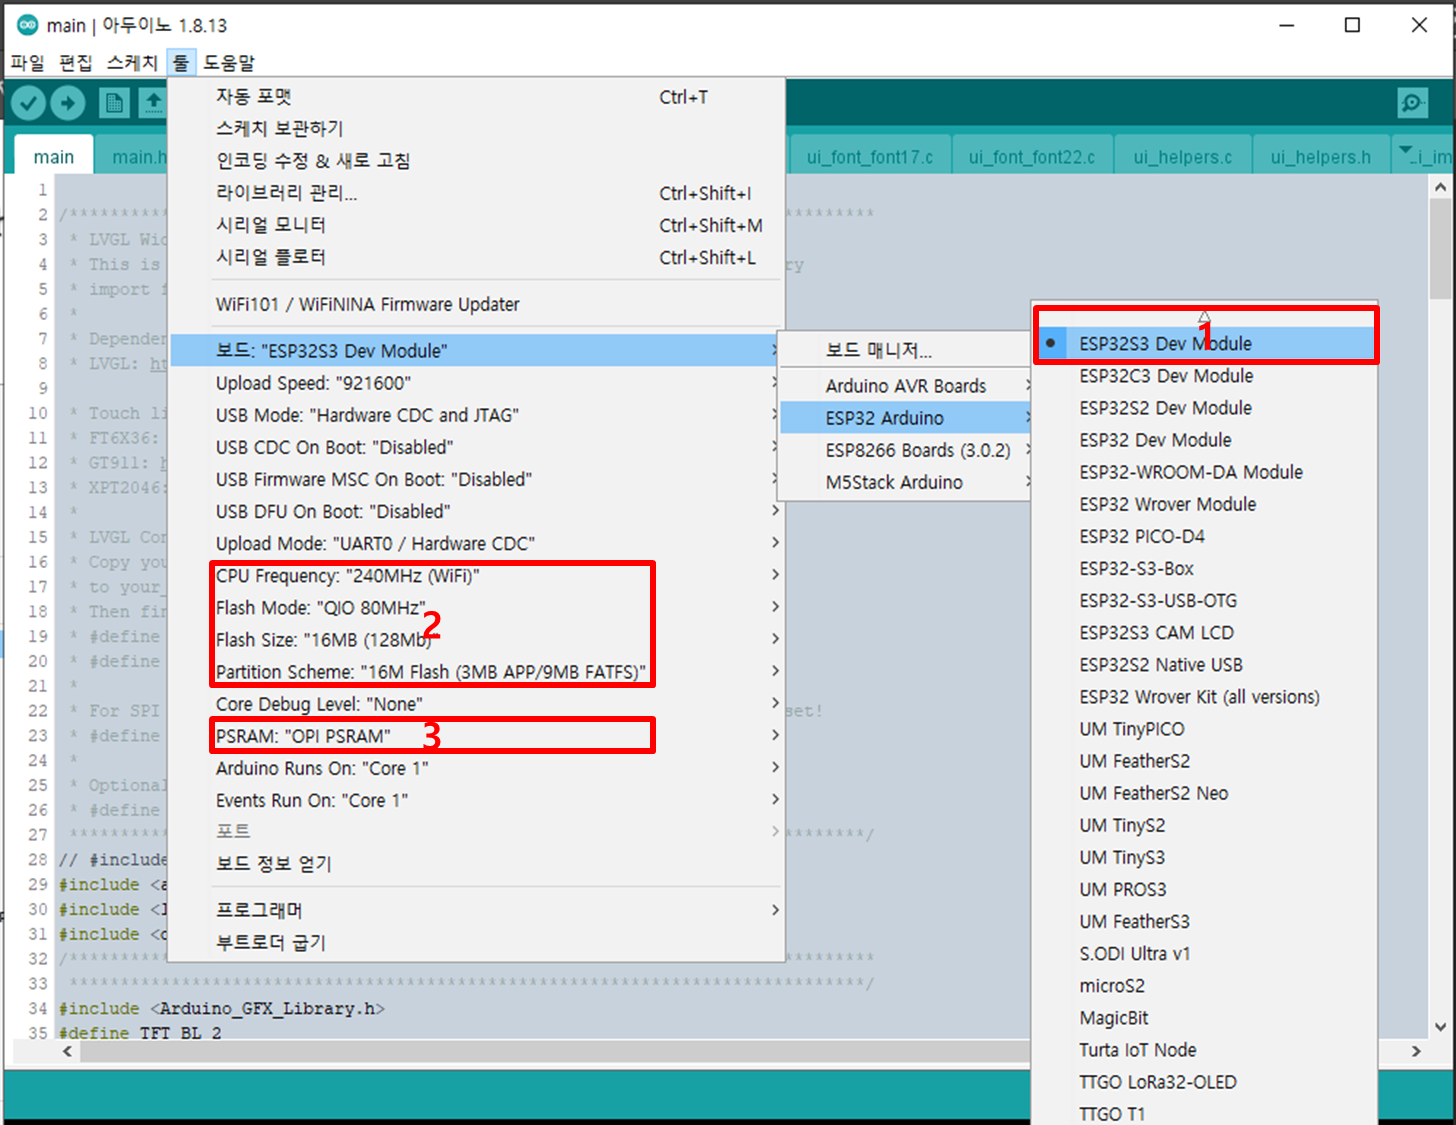Select the ESP32-S3-Box board
Screen dimensions: 1456x1125
pyautogui.click(x=1205, y=568)
